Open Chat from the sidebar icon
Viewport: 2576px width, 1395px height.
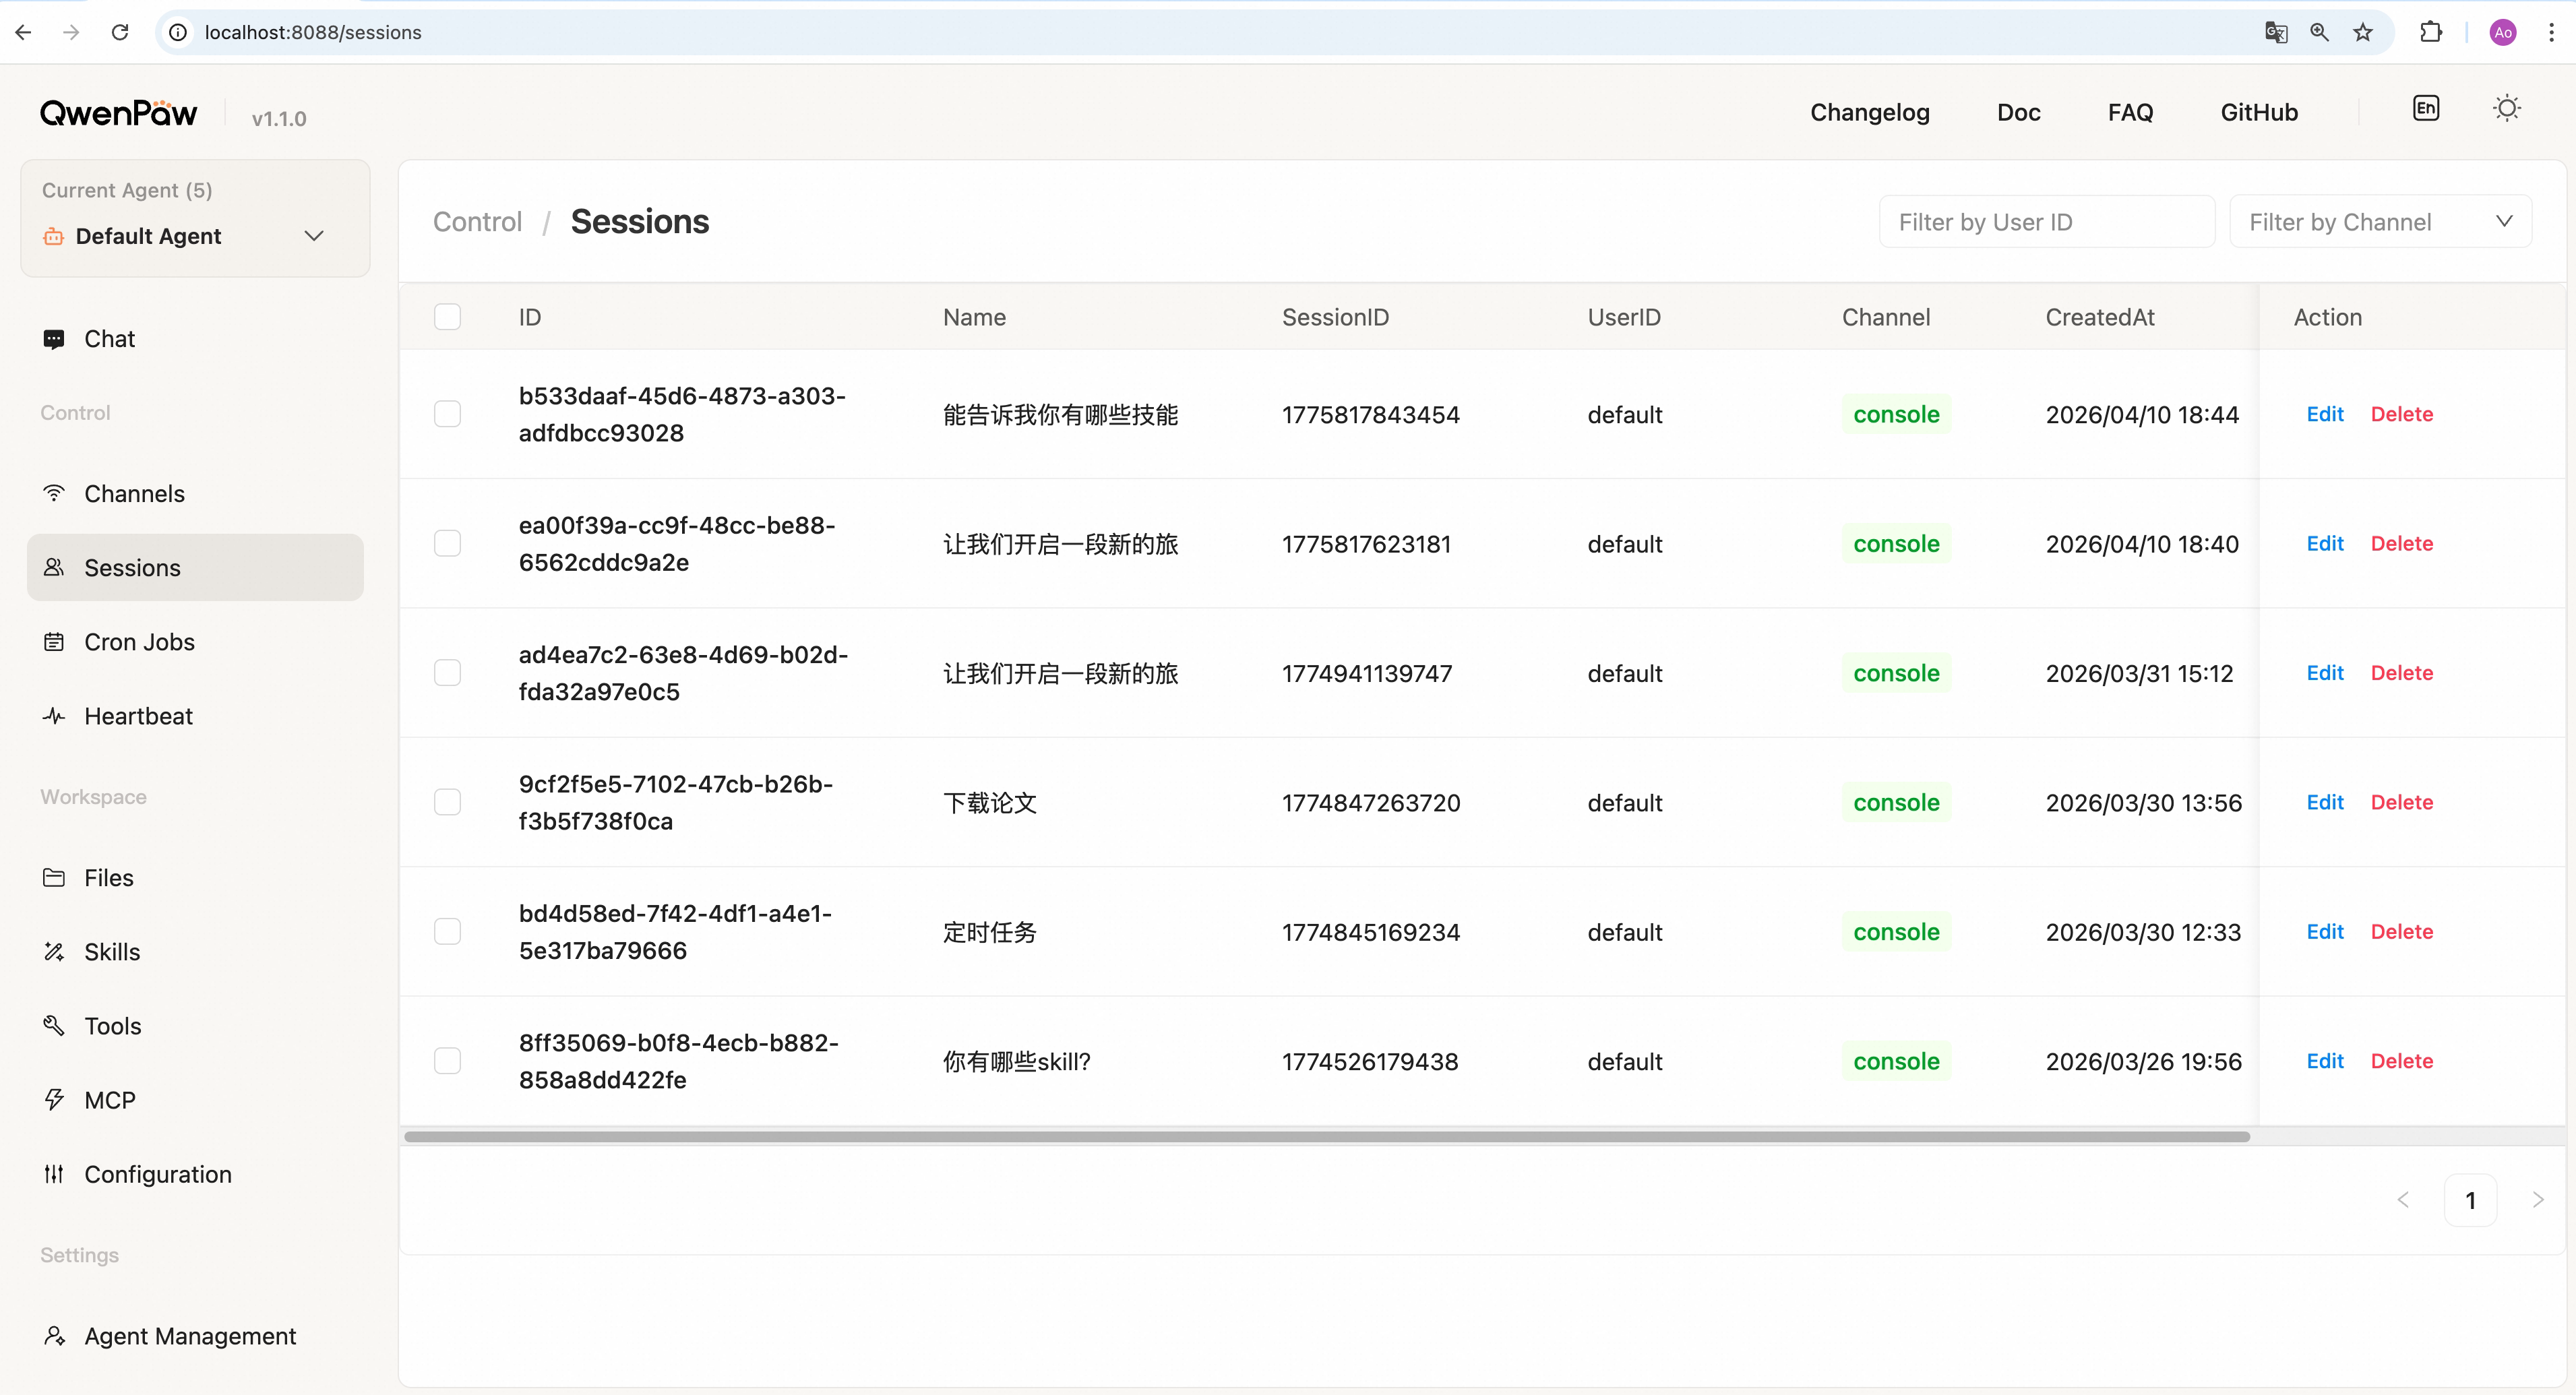click(x=54, y=339)
